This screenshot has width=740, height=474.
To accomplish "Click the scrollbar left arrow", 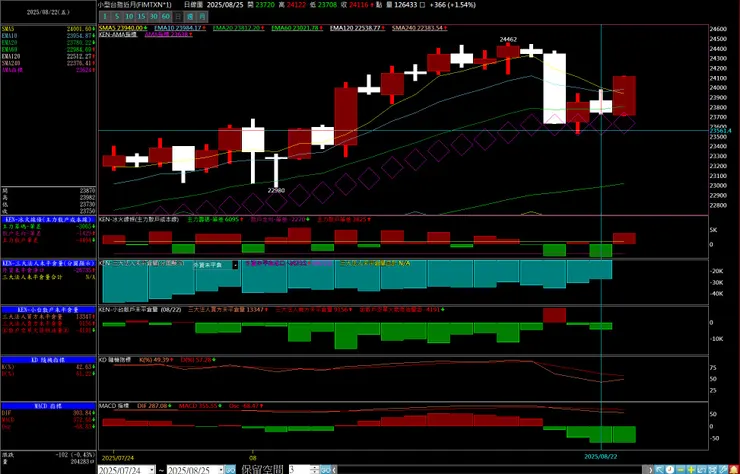I will [335, 469].
